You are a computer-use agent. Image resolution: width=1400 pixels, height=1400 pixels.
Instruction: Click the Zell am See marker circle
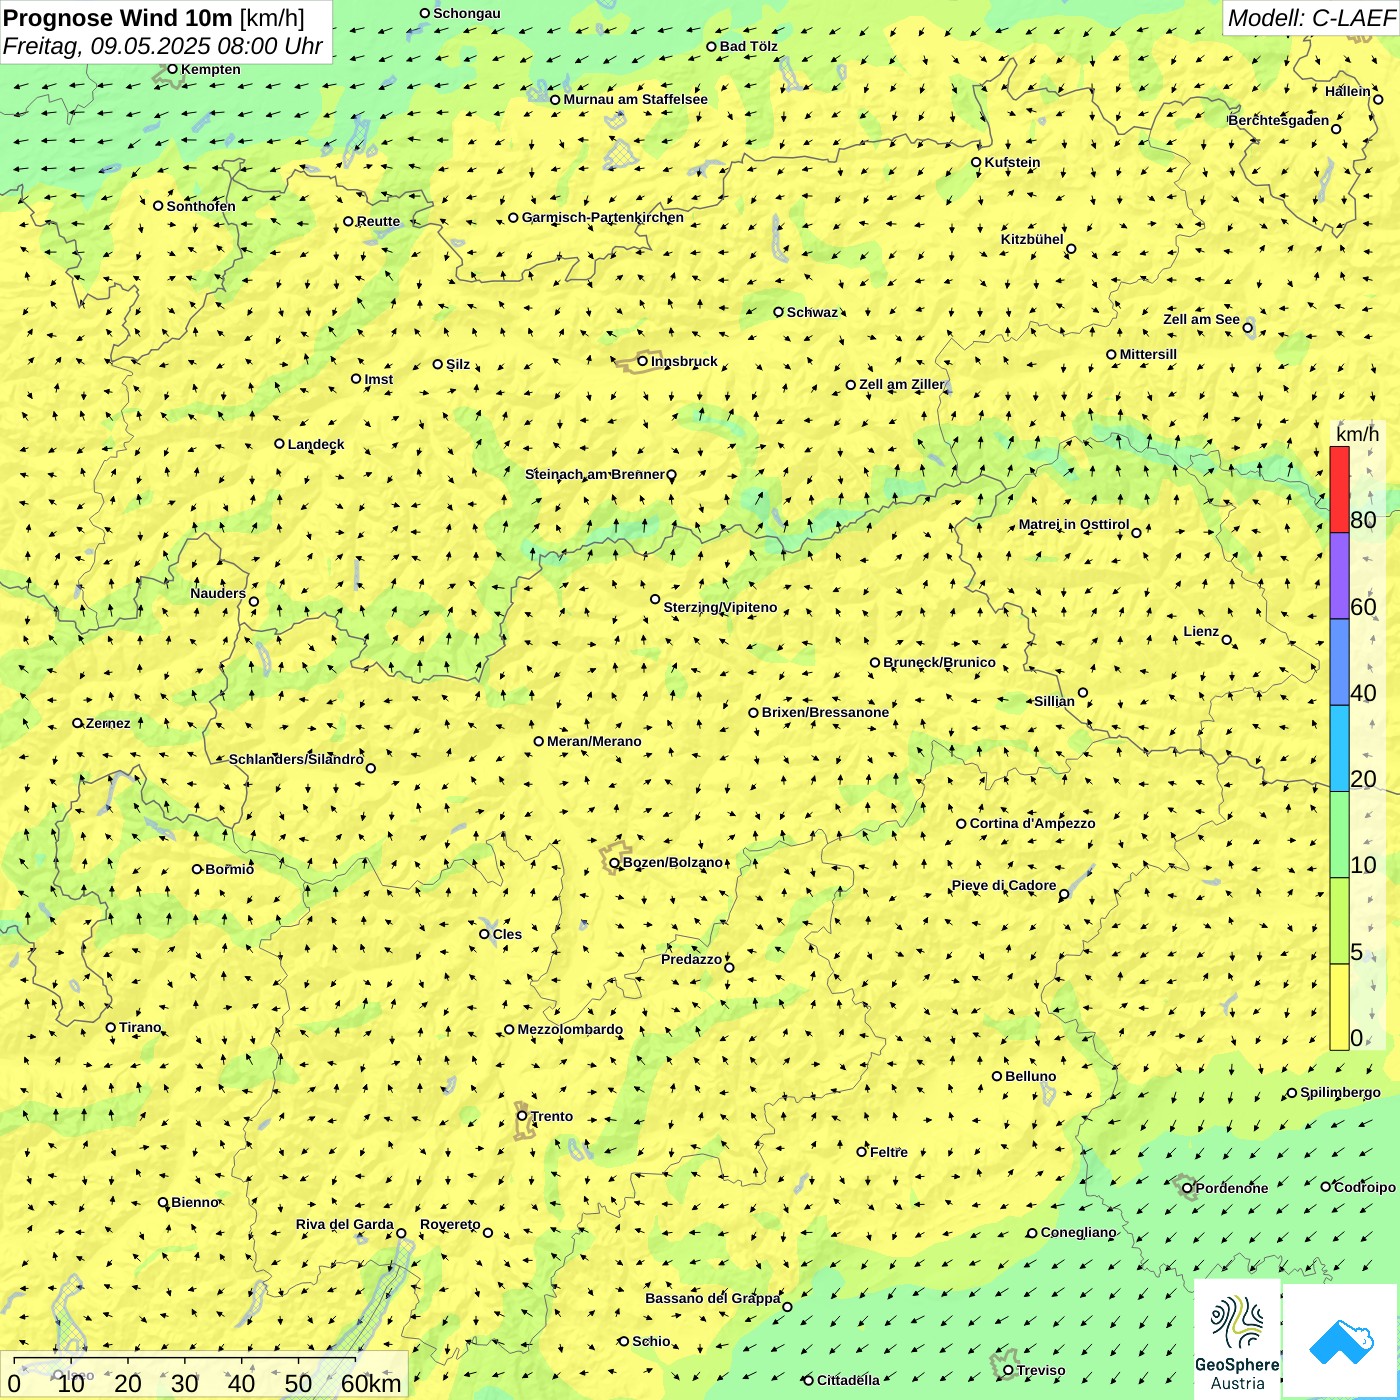pos(1247,328)
